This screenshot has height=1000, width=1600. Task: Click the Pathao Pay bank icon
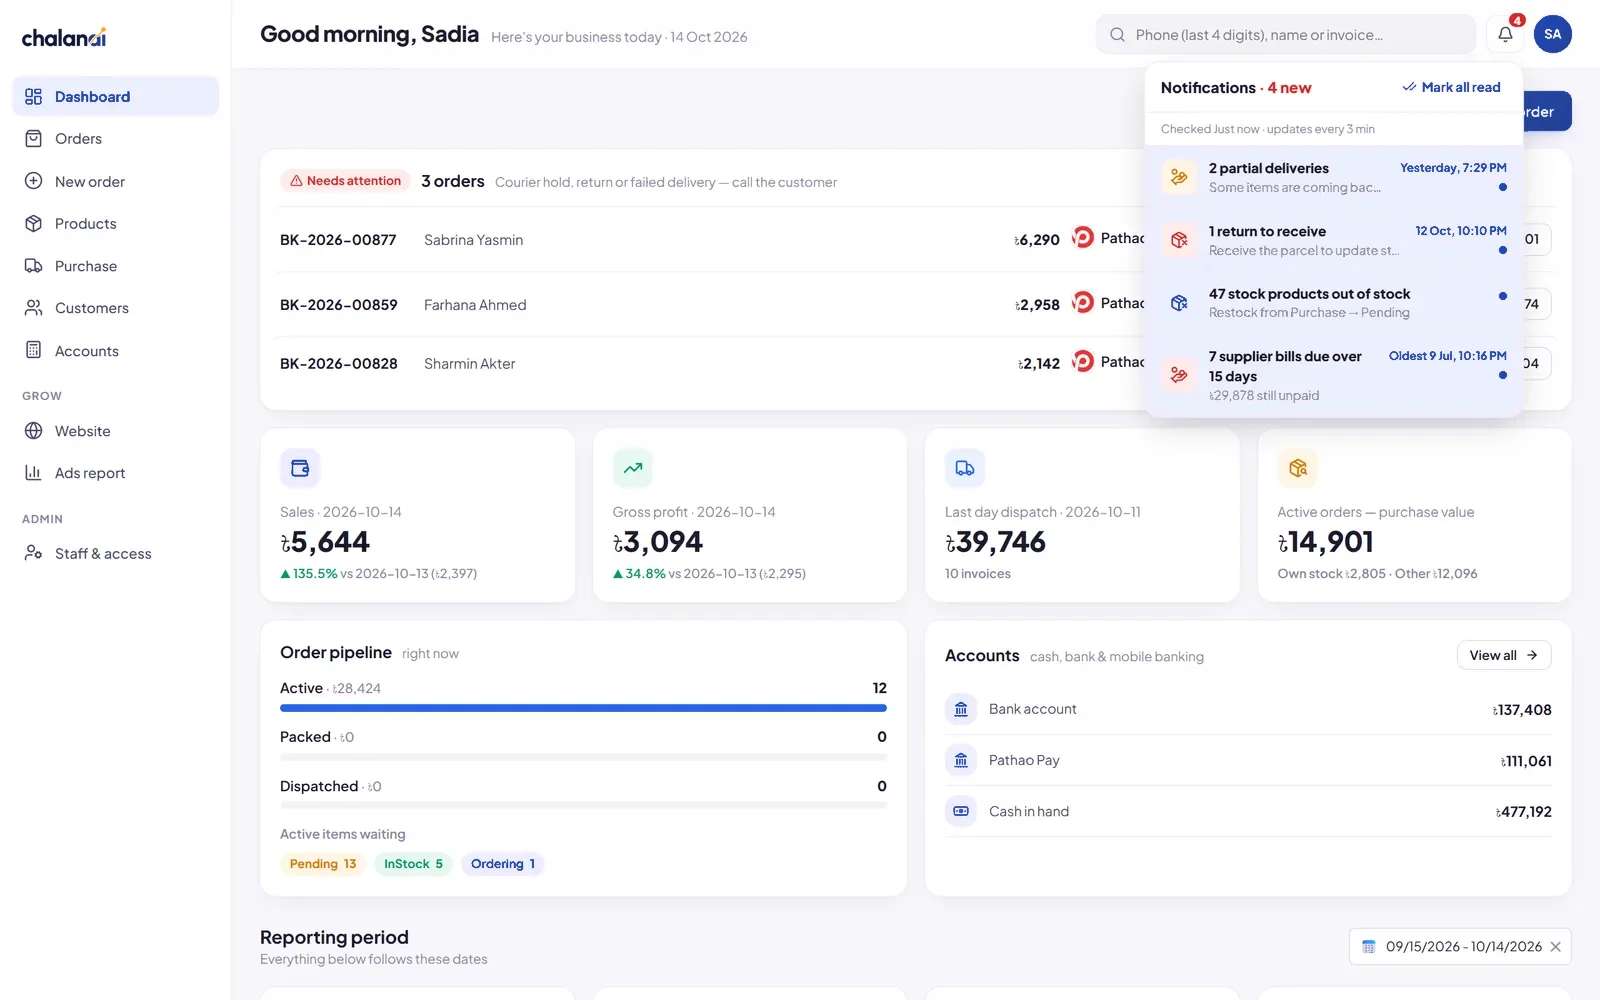[961, 760]
